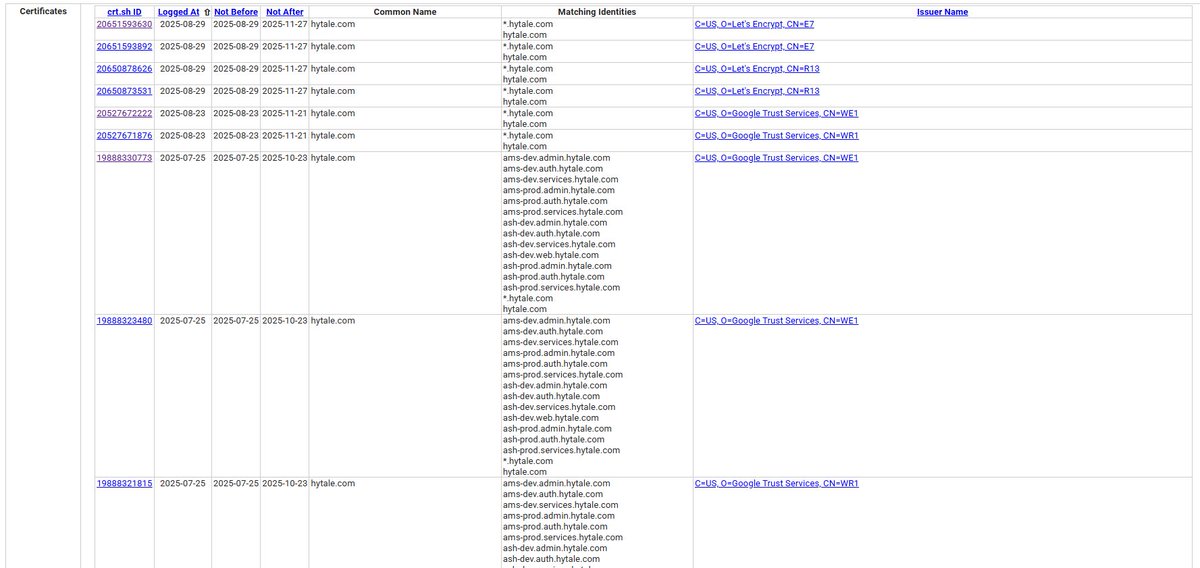Image resolution: width=1200 pixels, height=568 pixels.
Task: Open Let's Encrypt R13 issuer for 20650878626
Action: click(757, 69)
